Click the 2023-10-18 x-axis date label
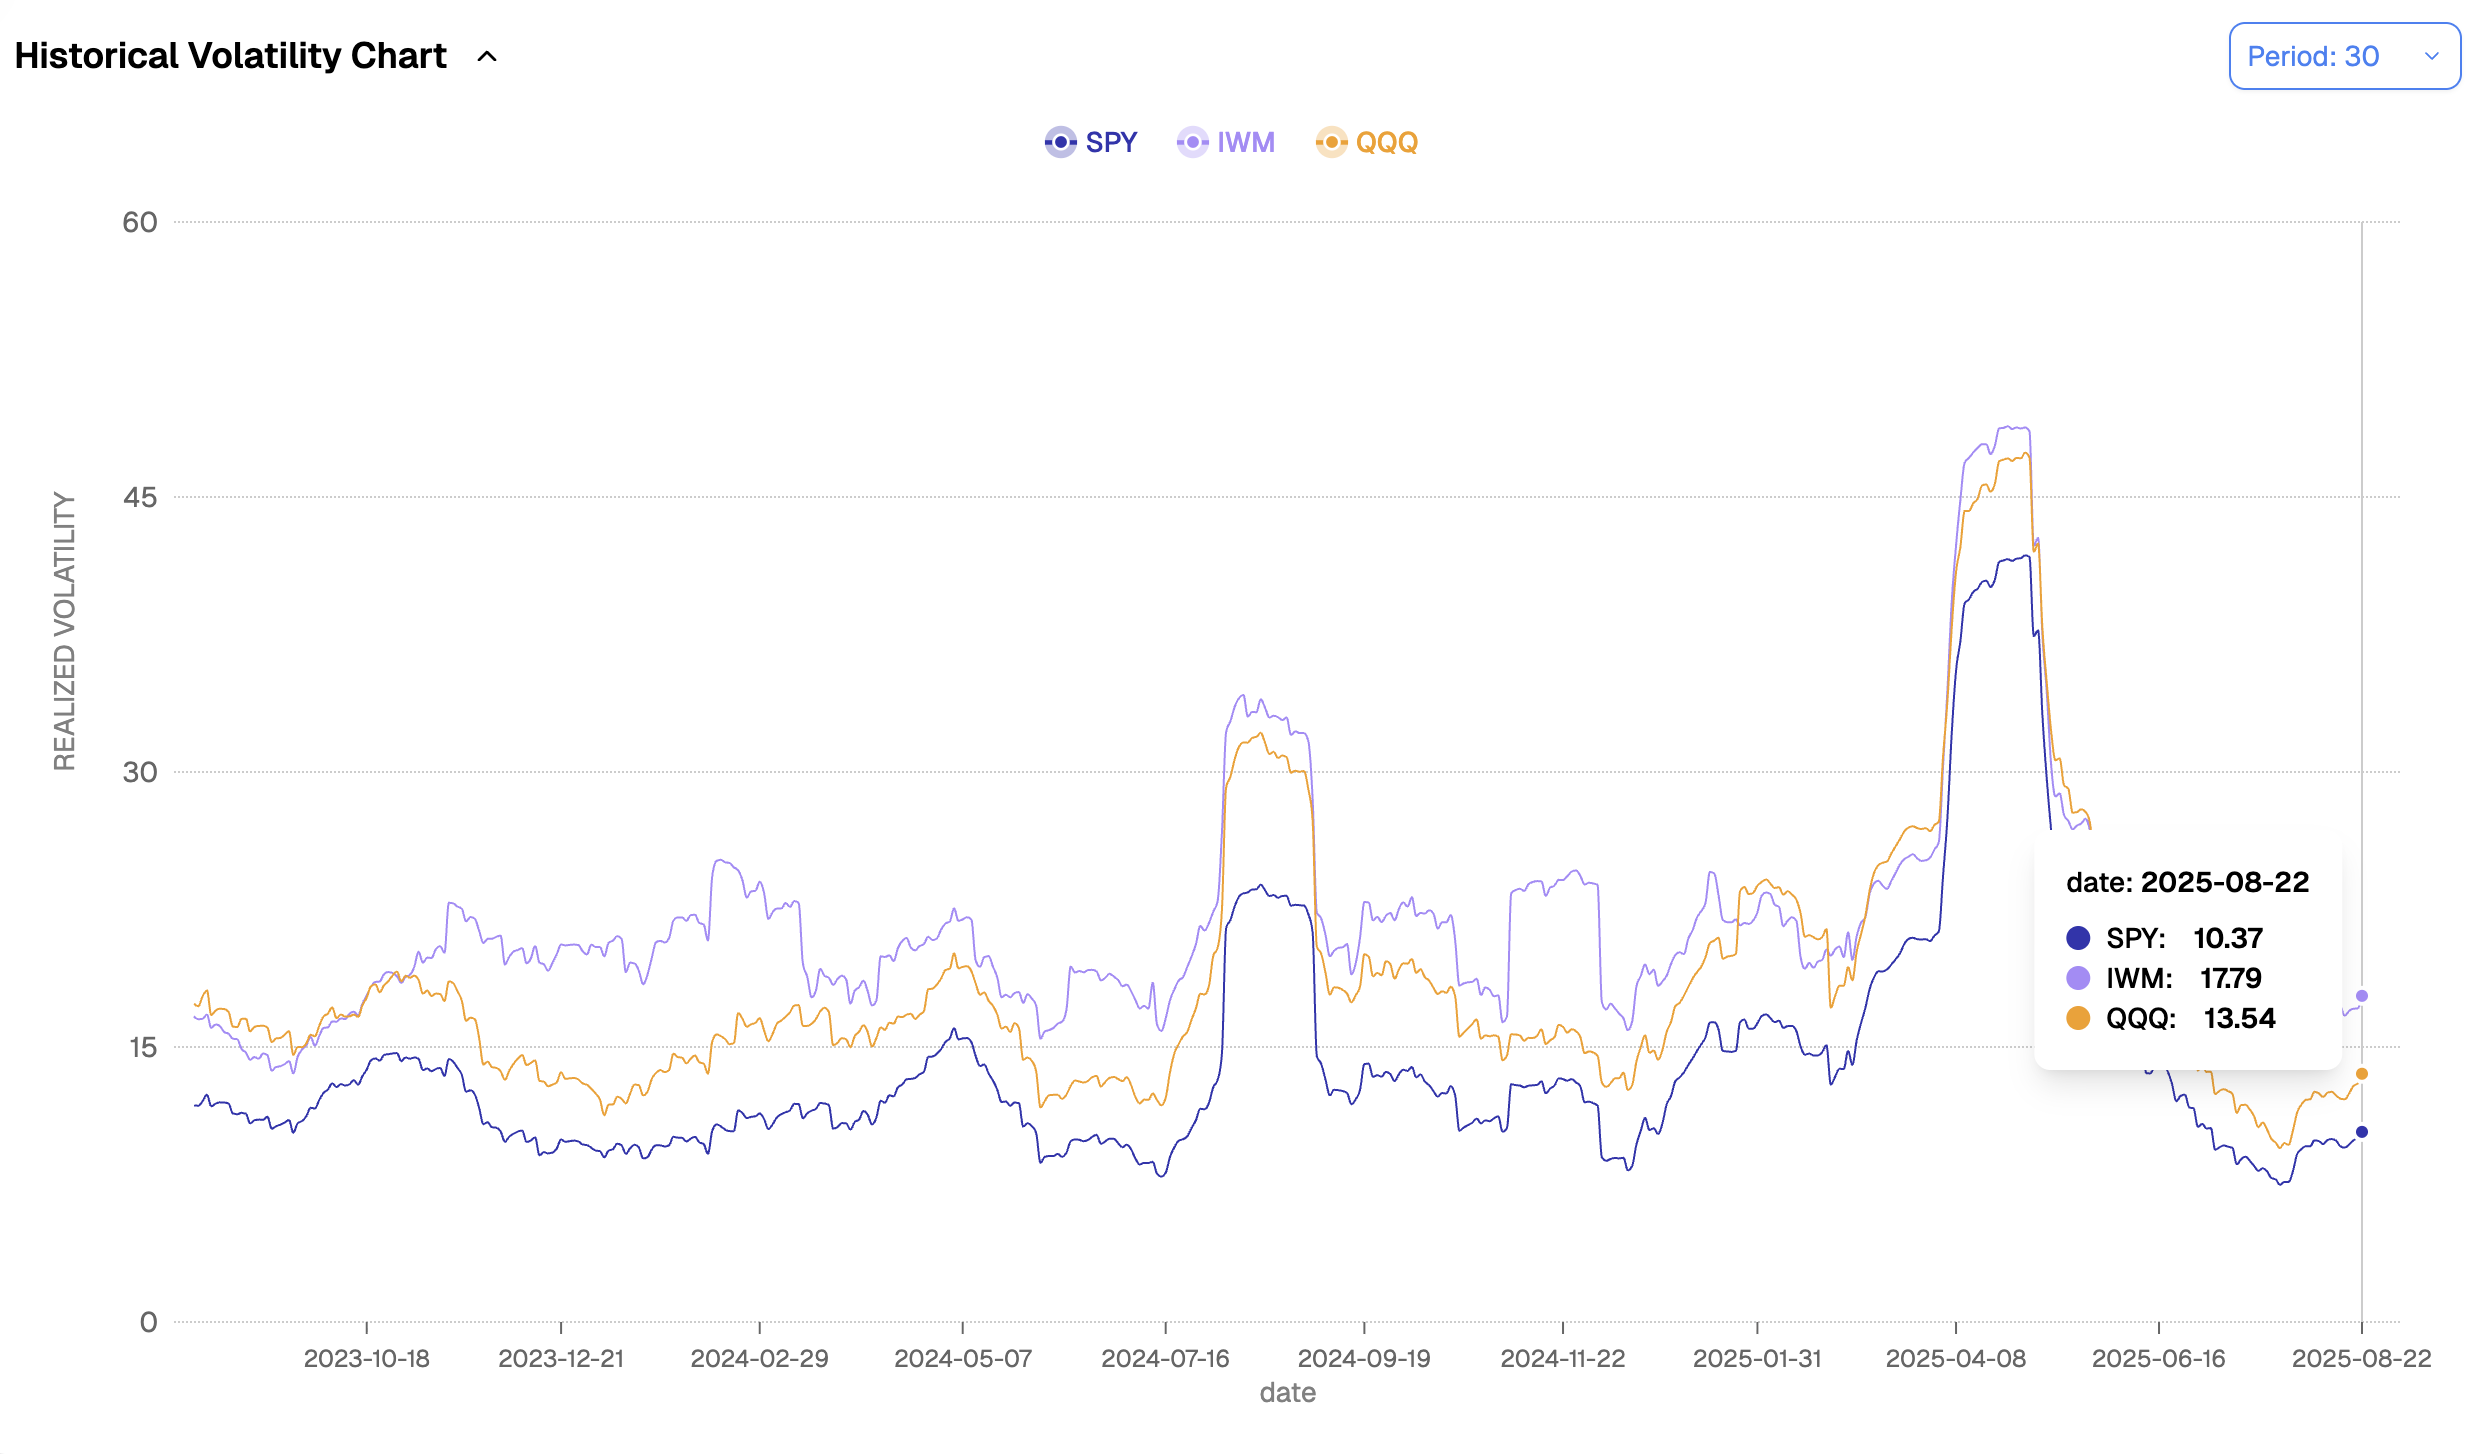The width and height of the screenshot is (2470, 1454). (366, 1358)
